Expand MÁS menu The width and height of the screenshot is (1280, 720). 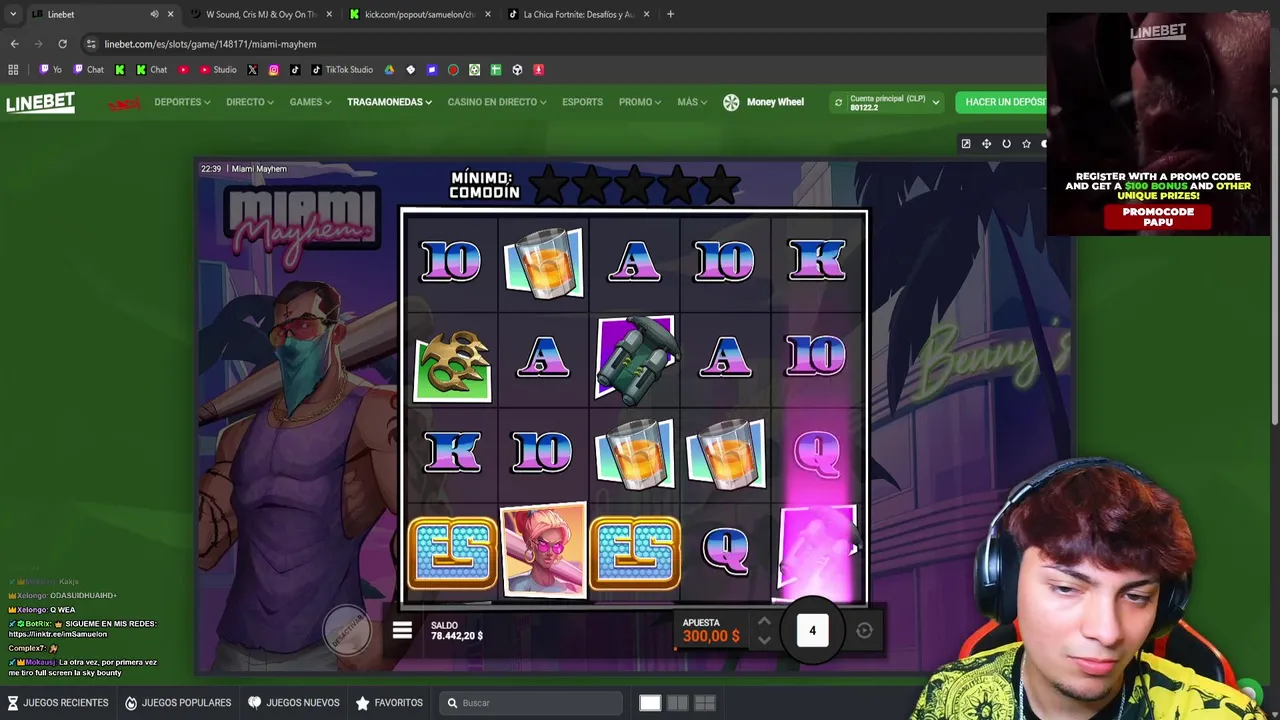pos(692,102)
